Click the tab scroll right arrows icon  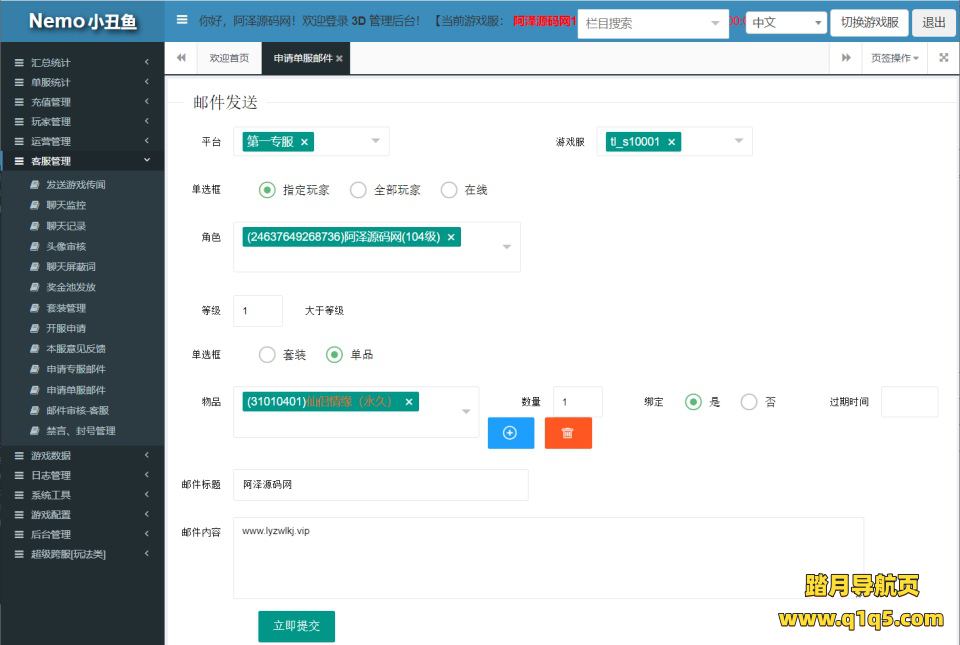846,58
